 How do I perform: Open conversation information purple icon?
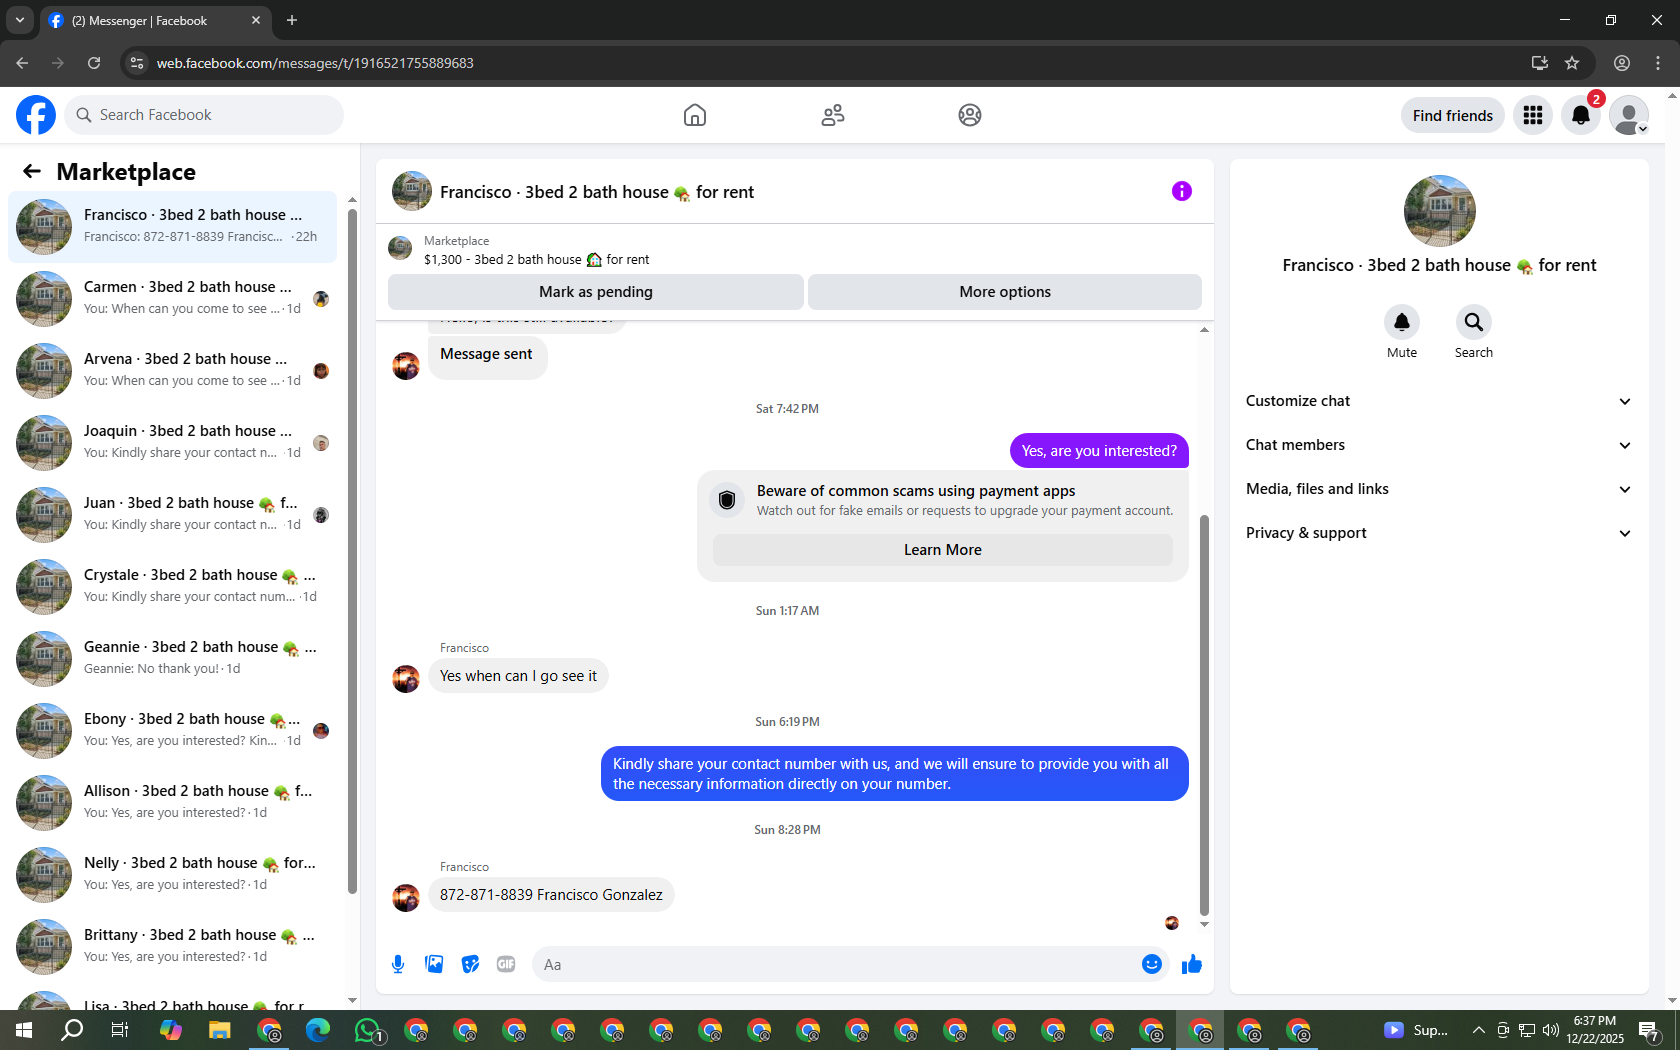click(1182, 191)
